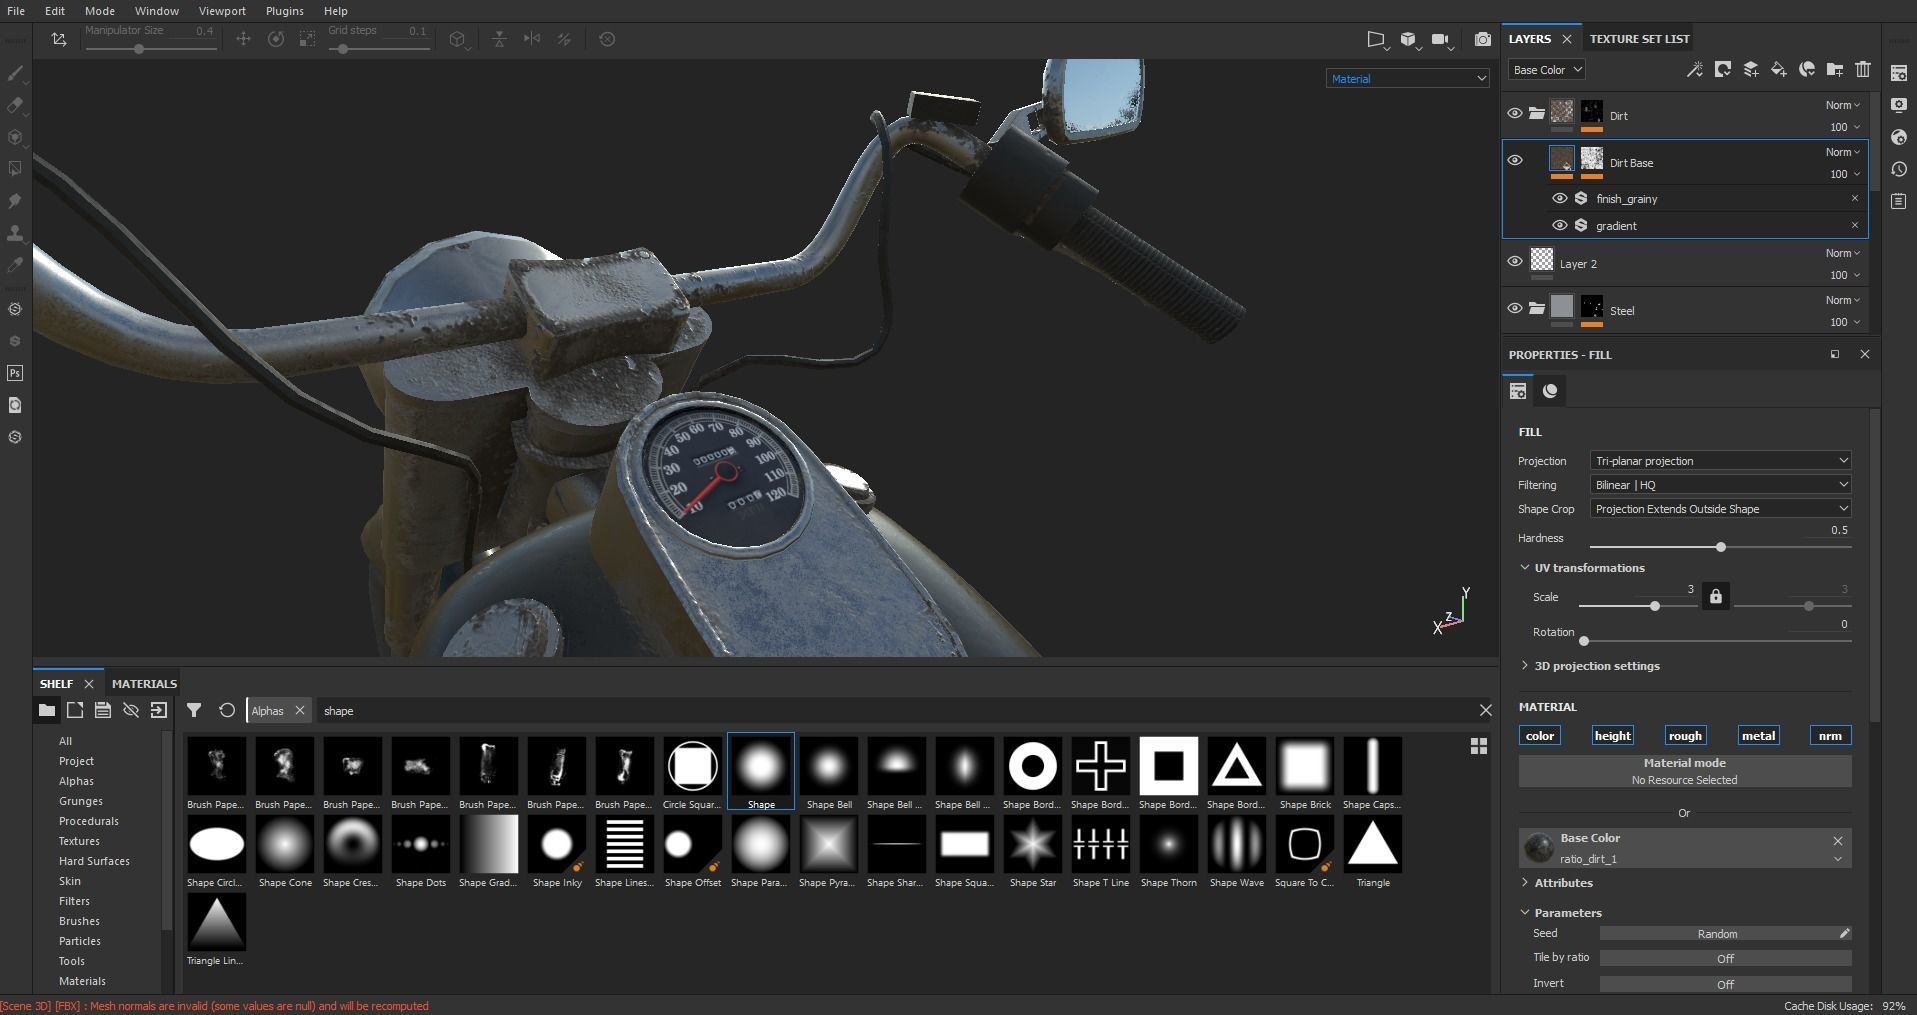
Task: Toggle the scale ratio lock
Action: tap(1715, 597)
